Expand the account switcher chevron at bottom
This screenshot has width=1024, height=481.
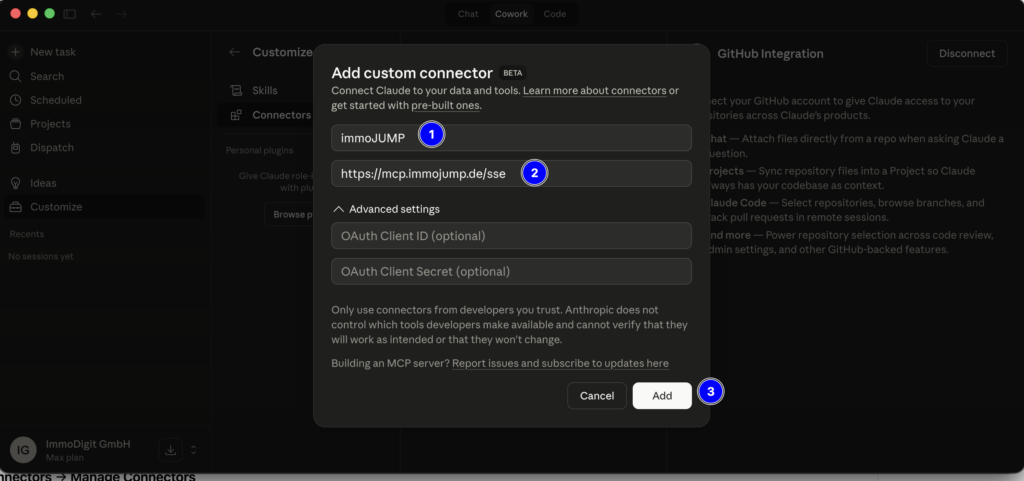pyautogui.click(x=193, y=450)
